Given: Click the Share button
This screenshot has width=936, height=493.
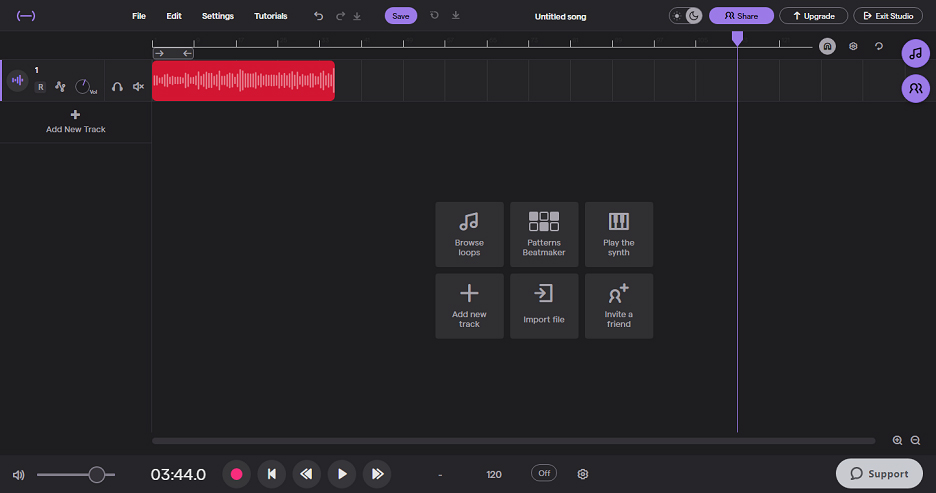Looking at the screenshot, I should tap(741, 16).
